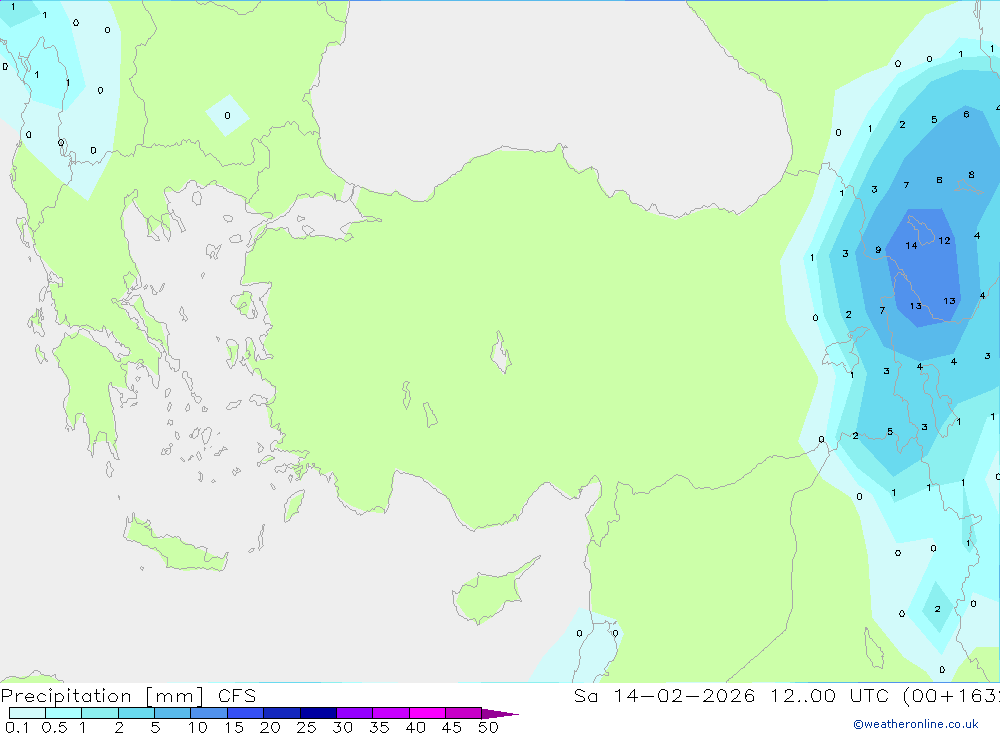Click the purple arrow tip of the legend
Viewport: 1000px width, 733px height.
click(499, 714)
